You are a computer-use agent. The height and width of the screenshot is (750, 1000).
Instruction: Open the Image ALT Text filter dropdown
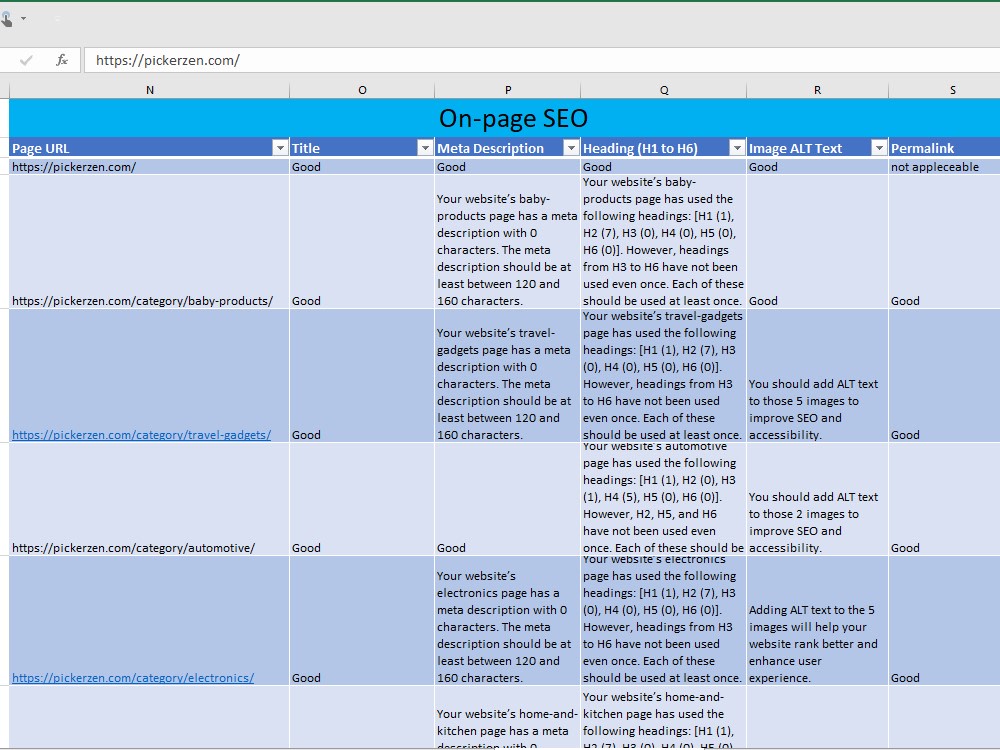[x=879, y=148]
